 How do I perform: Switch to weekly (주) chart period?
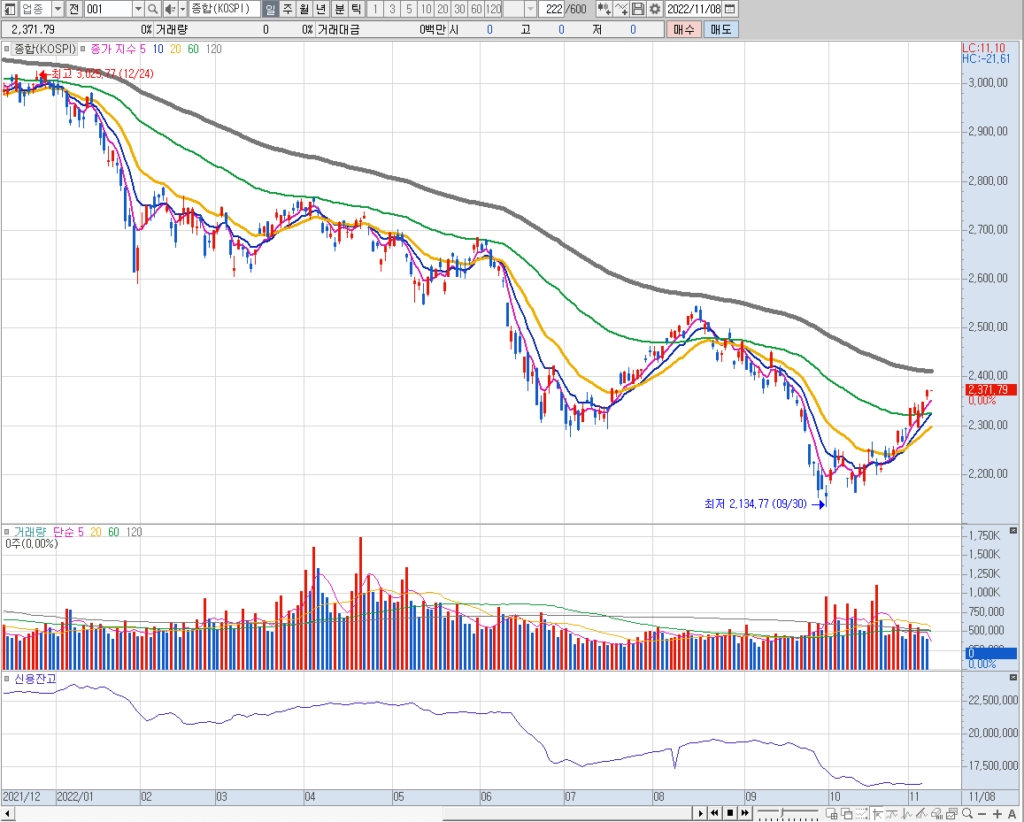[x=288, y=9]
